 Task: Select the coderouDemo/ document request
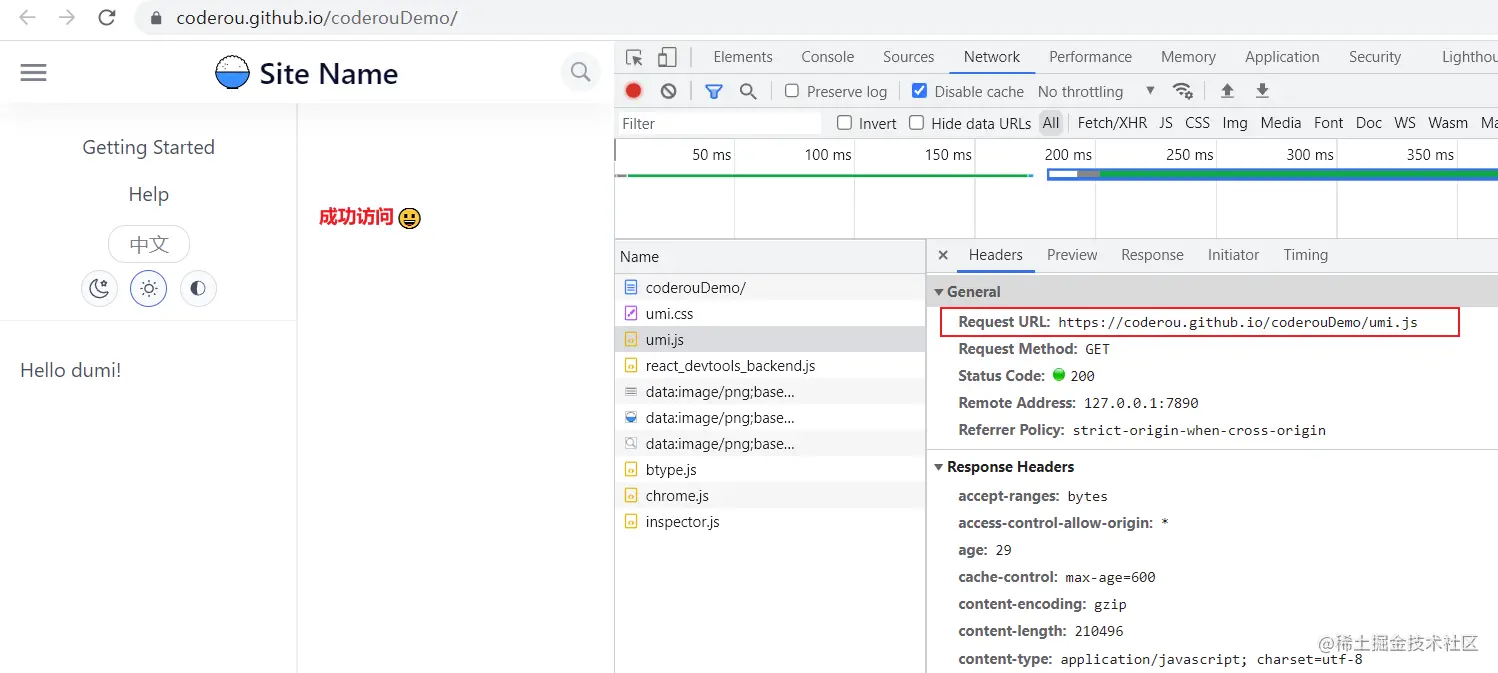coord(770,287)
